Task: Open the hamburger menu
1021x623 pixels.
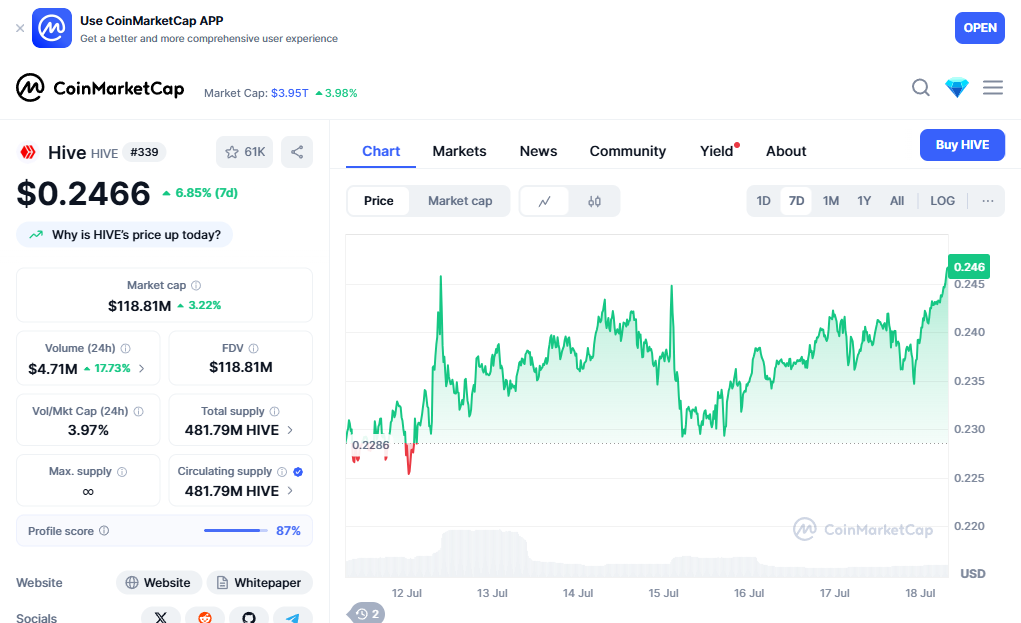Action: (x=992, y=88)
